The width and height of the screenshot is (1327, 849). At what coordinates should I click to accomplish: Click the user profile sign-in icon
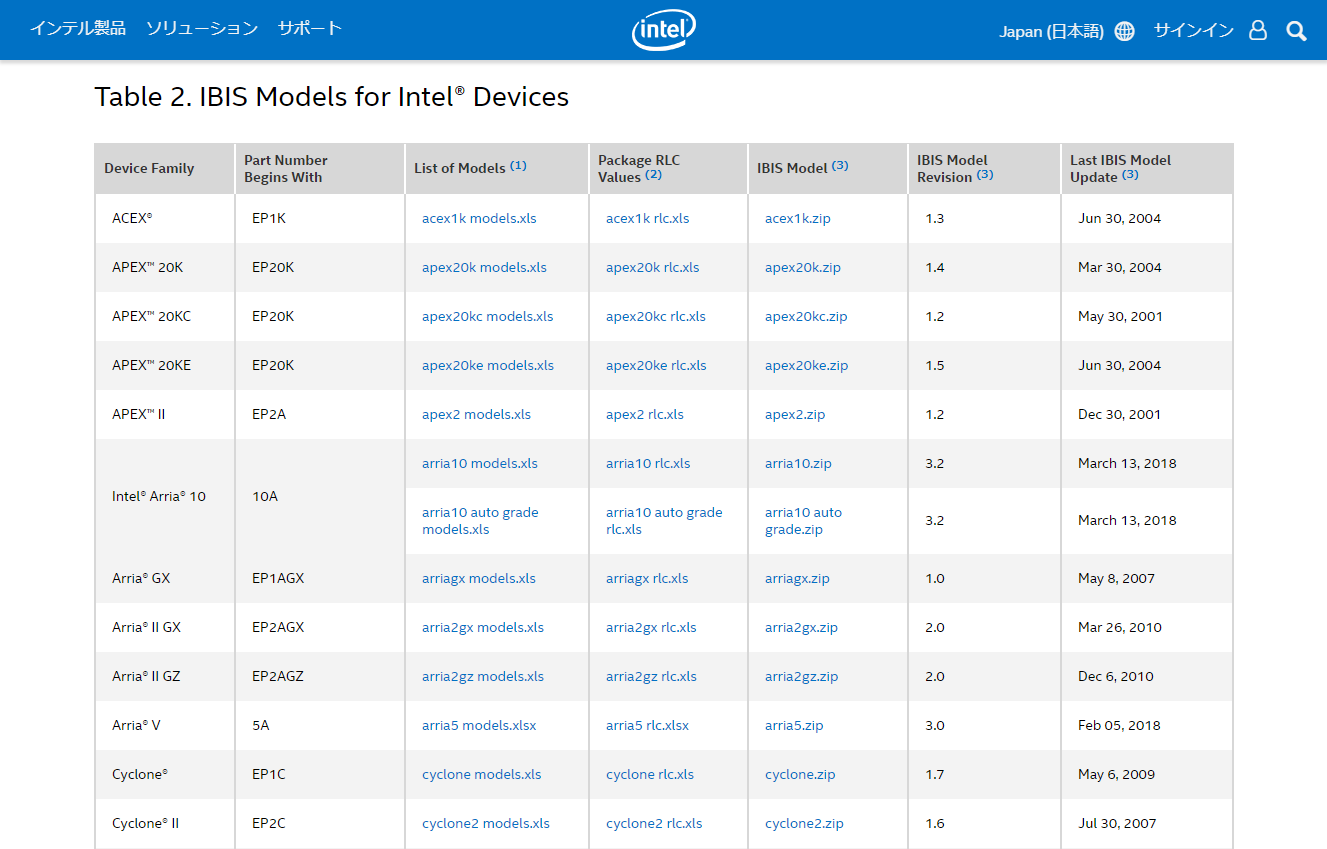click(x=1258, y=31)
